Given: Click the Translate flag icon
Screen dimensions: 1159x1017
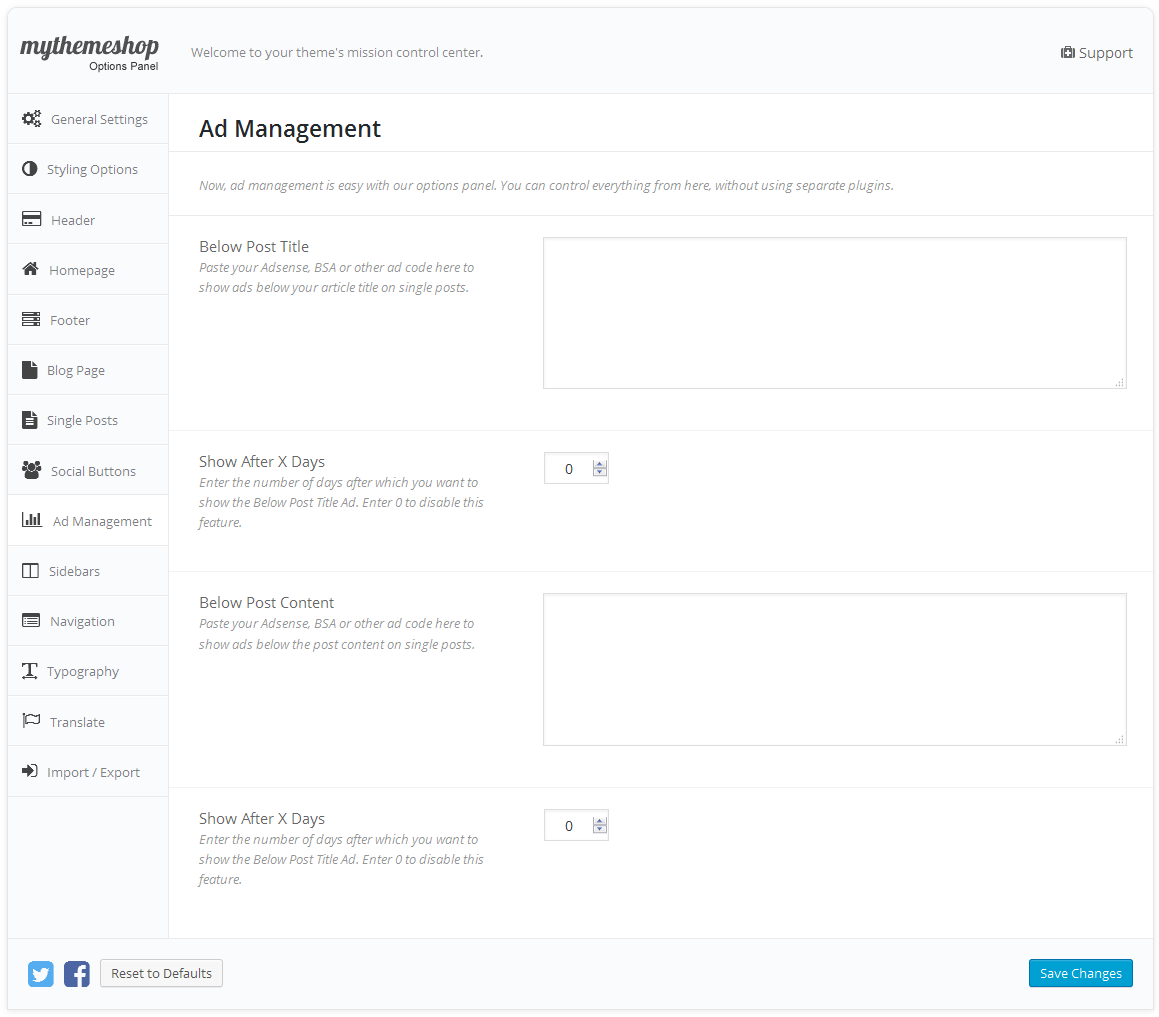Looking at the screenshot, I should [x=31, y=721].
